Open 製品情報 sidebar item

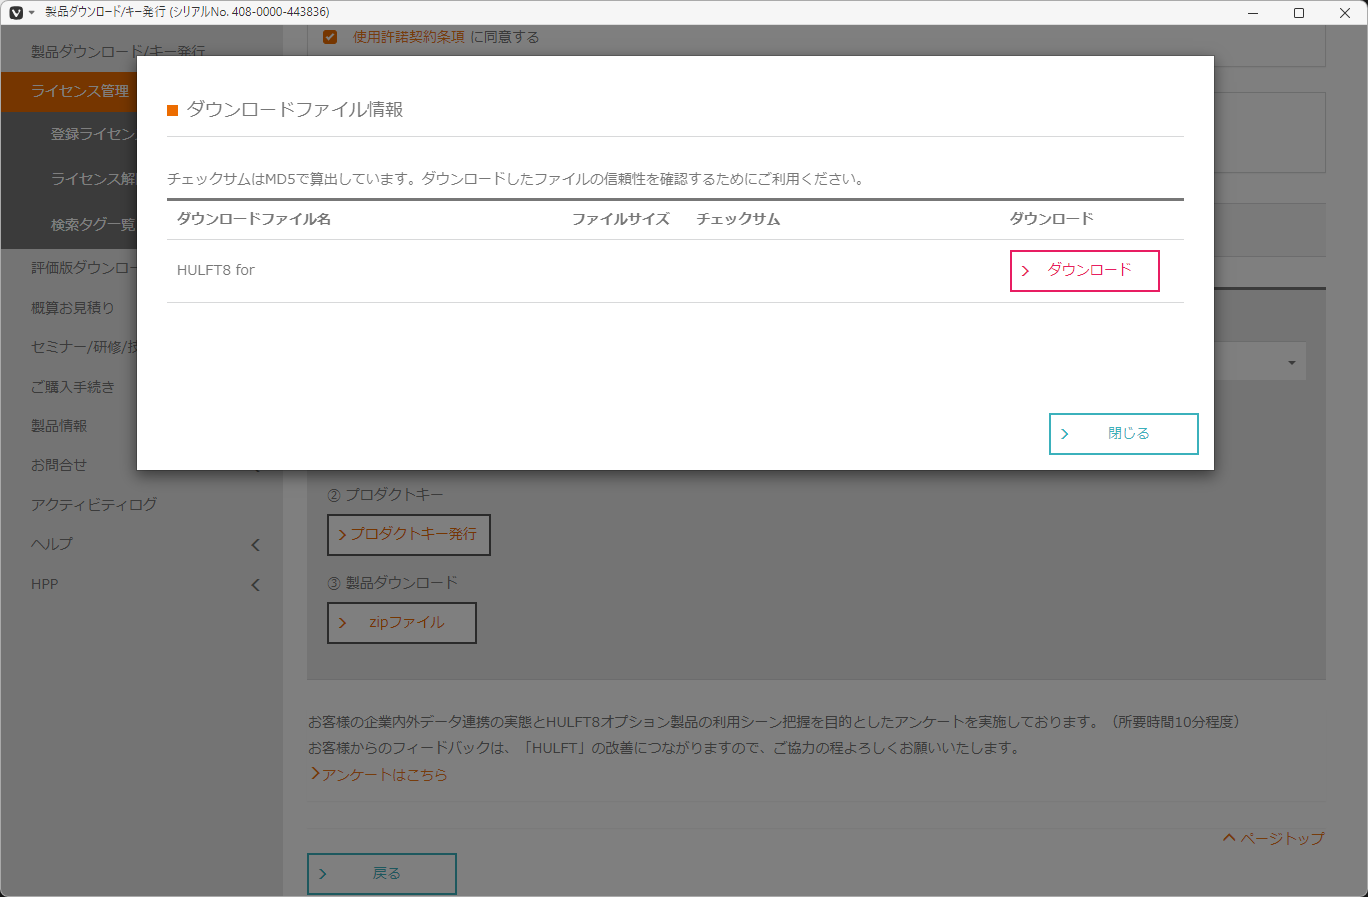click(59, 426)
